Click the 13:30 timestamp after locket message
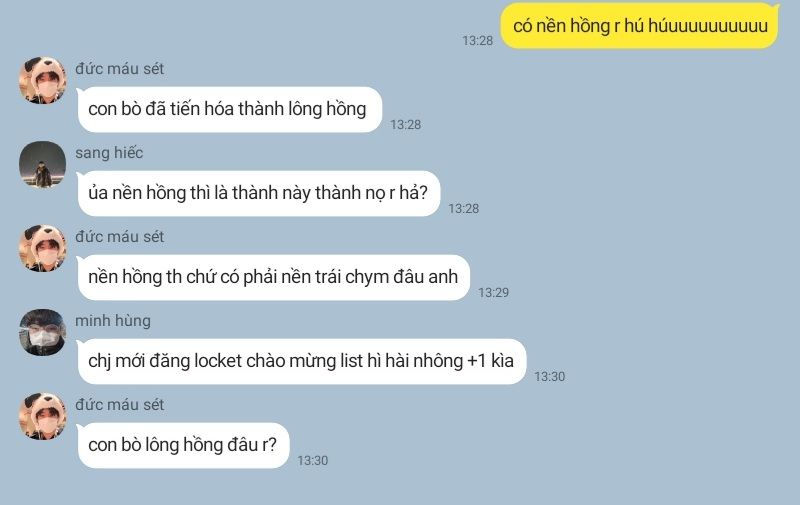This screenshot has width=800, height=505. pyautogui.click(x=549, y=377)
